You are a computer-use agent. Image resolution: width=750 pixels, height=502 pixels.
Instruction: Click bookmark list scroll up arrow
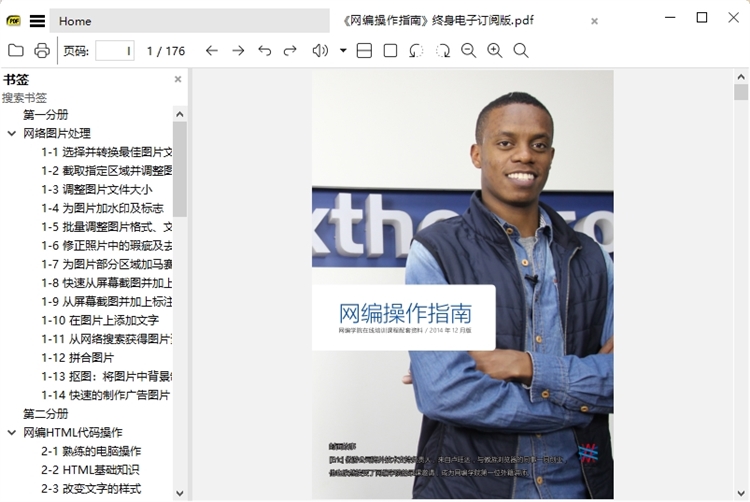coord(180,114)
